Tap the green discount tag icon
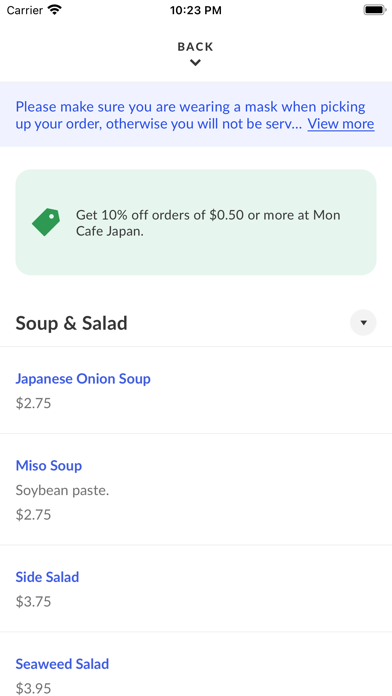Screen dimensions: 392x696 tap(46, 222)
